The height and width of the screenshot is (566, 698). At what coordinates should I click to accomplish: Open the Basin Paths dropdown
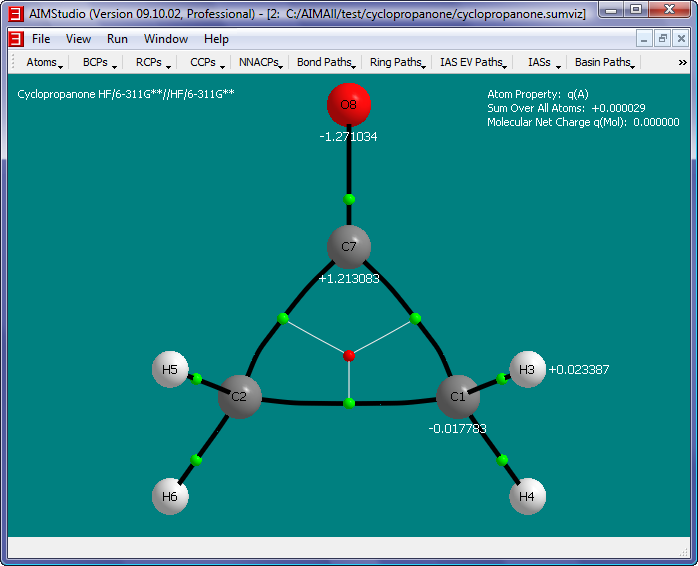[x=605, y=62]
